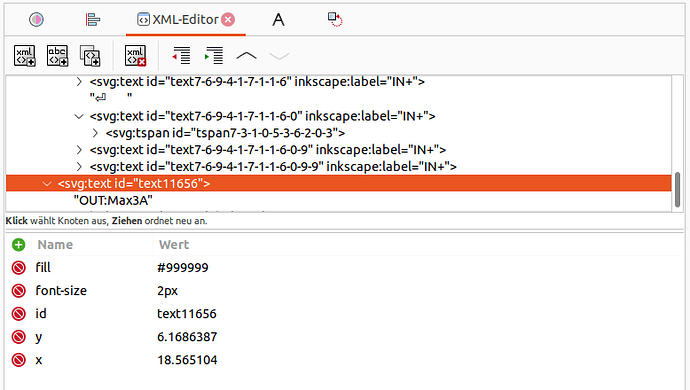690x390 pixels.
Task: Close the XML-Editor tab
Action: pos(228,19)
